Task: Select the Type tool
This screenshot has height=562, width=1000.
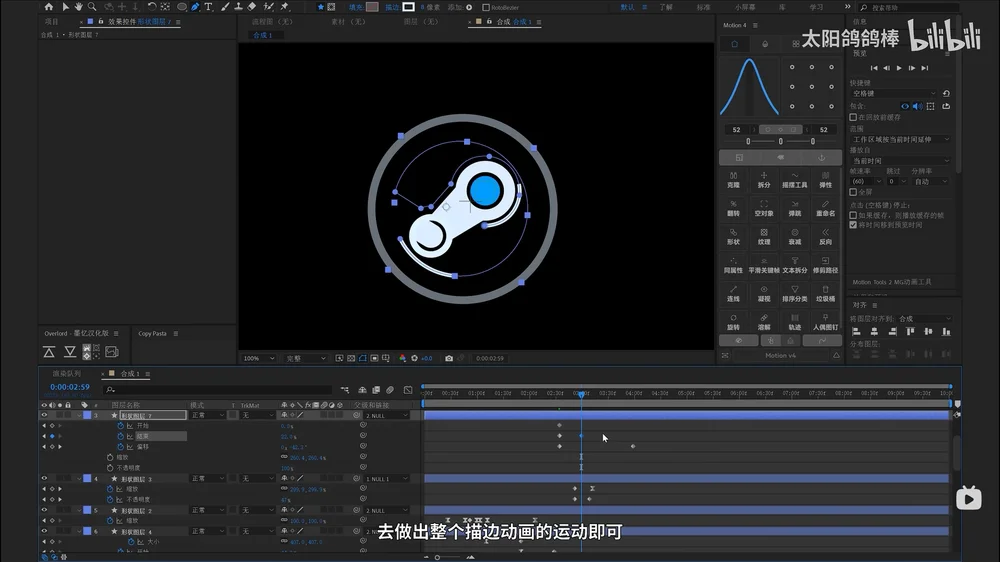Action: pyautogui.click(x=209, y=7)
